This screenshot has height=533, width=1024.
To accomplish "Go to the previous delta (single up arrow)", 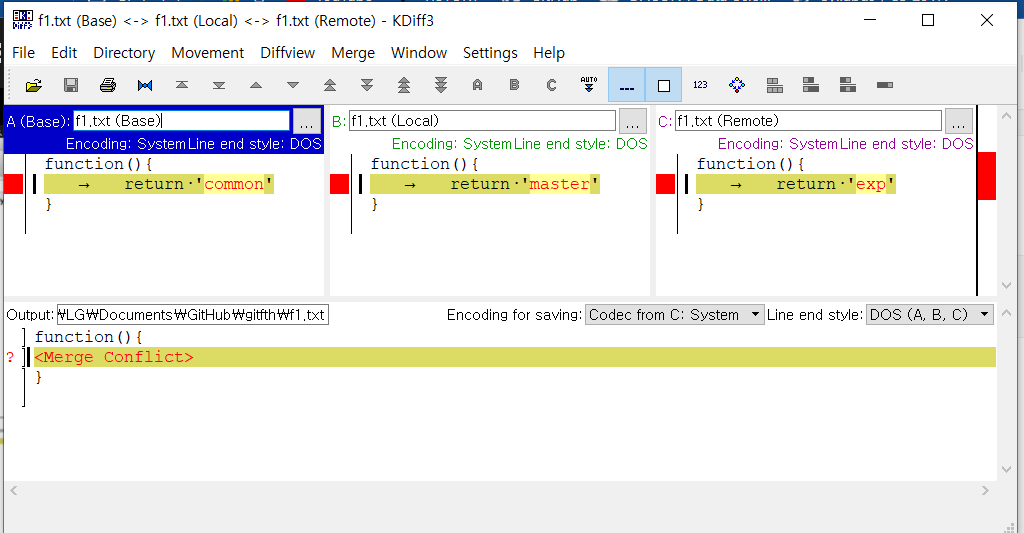I will 256,85.
